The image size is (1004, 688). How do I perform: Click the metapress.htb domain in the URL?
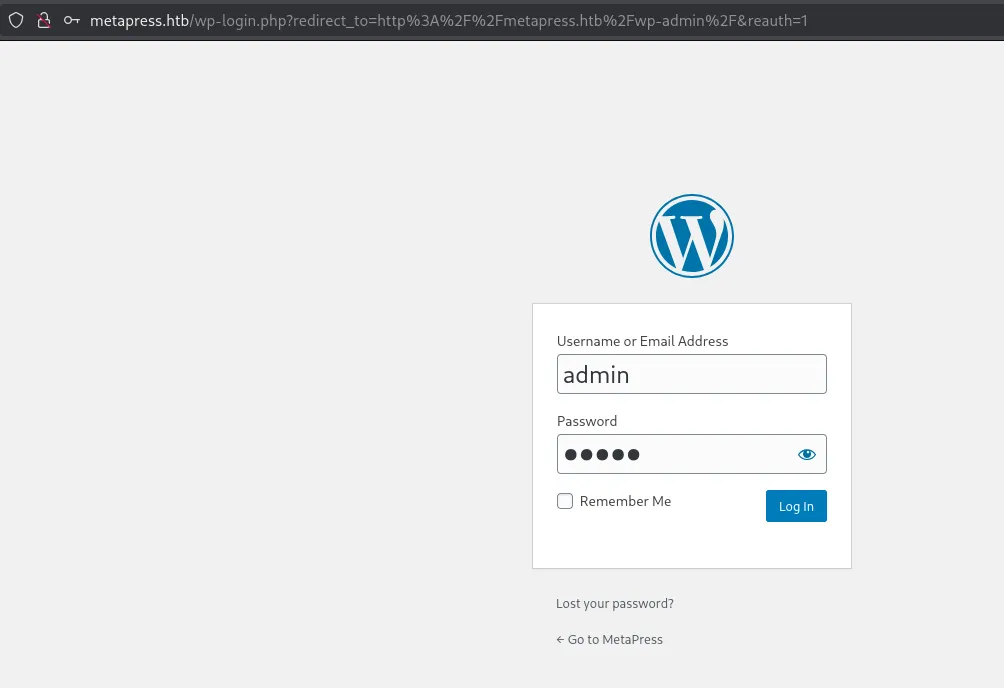139,20
